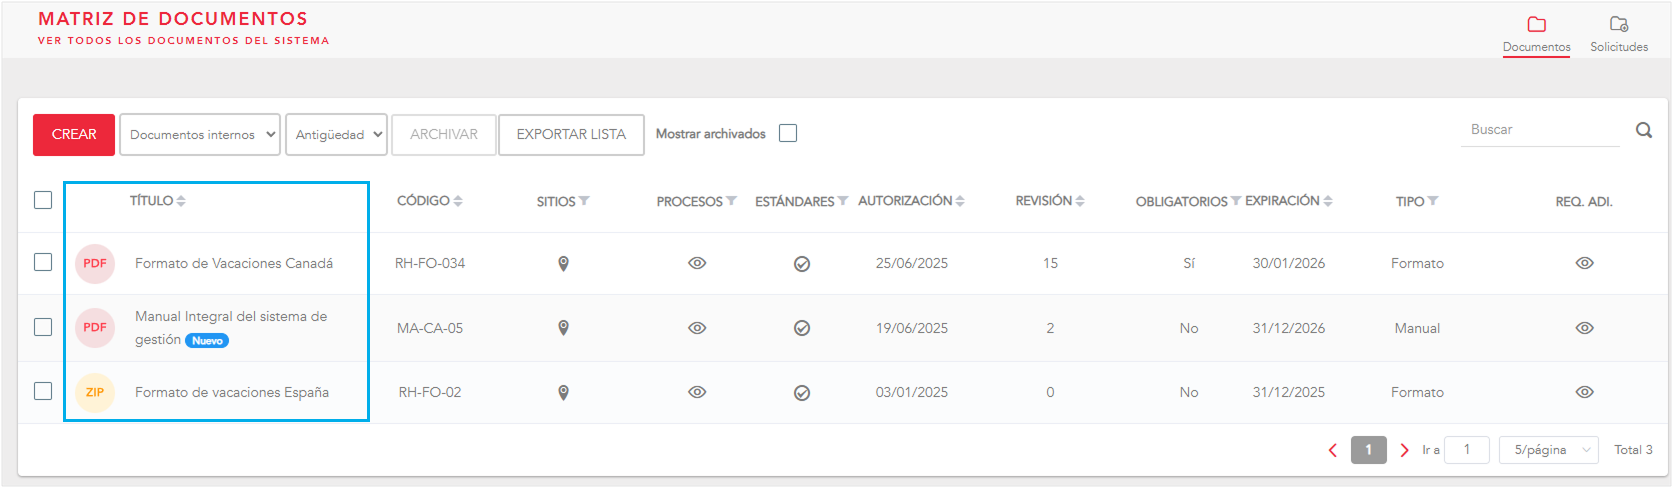
Task: Click standards checkmark icon for RH-FO-02
Action: coord(801,393)
